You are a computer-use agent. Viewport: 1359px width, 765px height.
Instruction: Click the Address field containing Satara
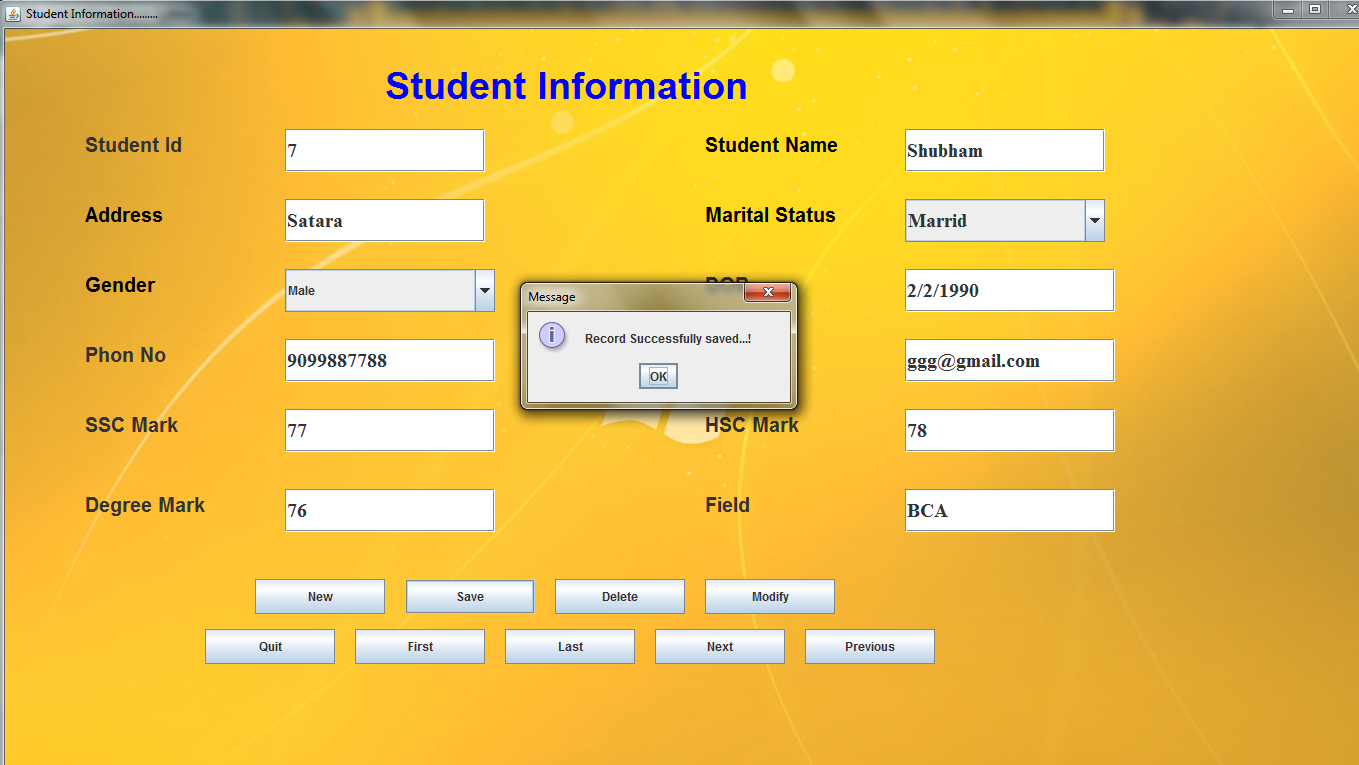click(385, 220)
